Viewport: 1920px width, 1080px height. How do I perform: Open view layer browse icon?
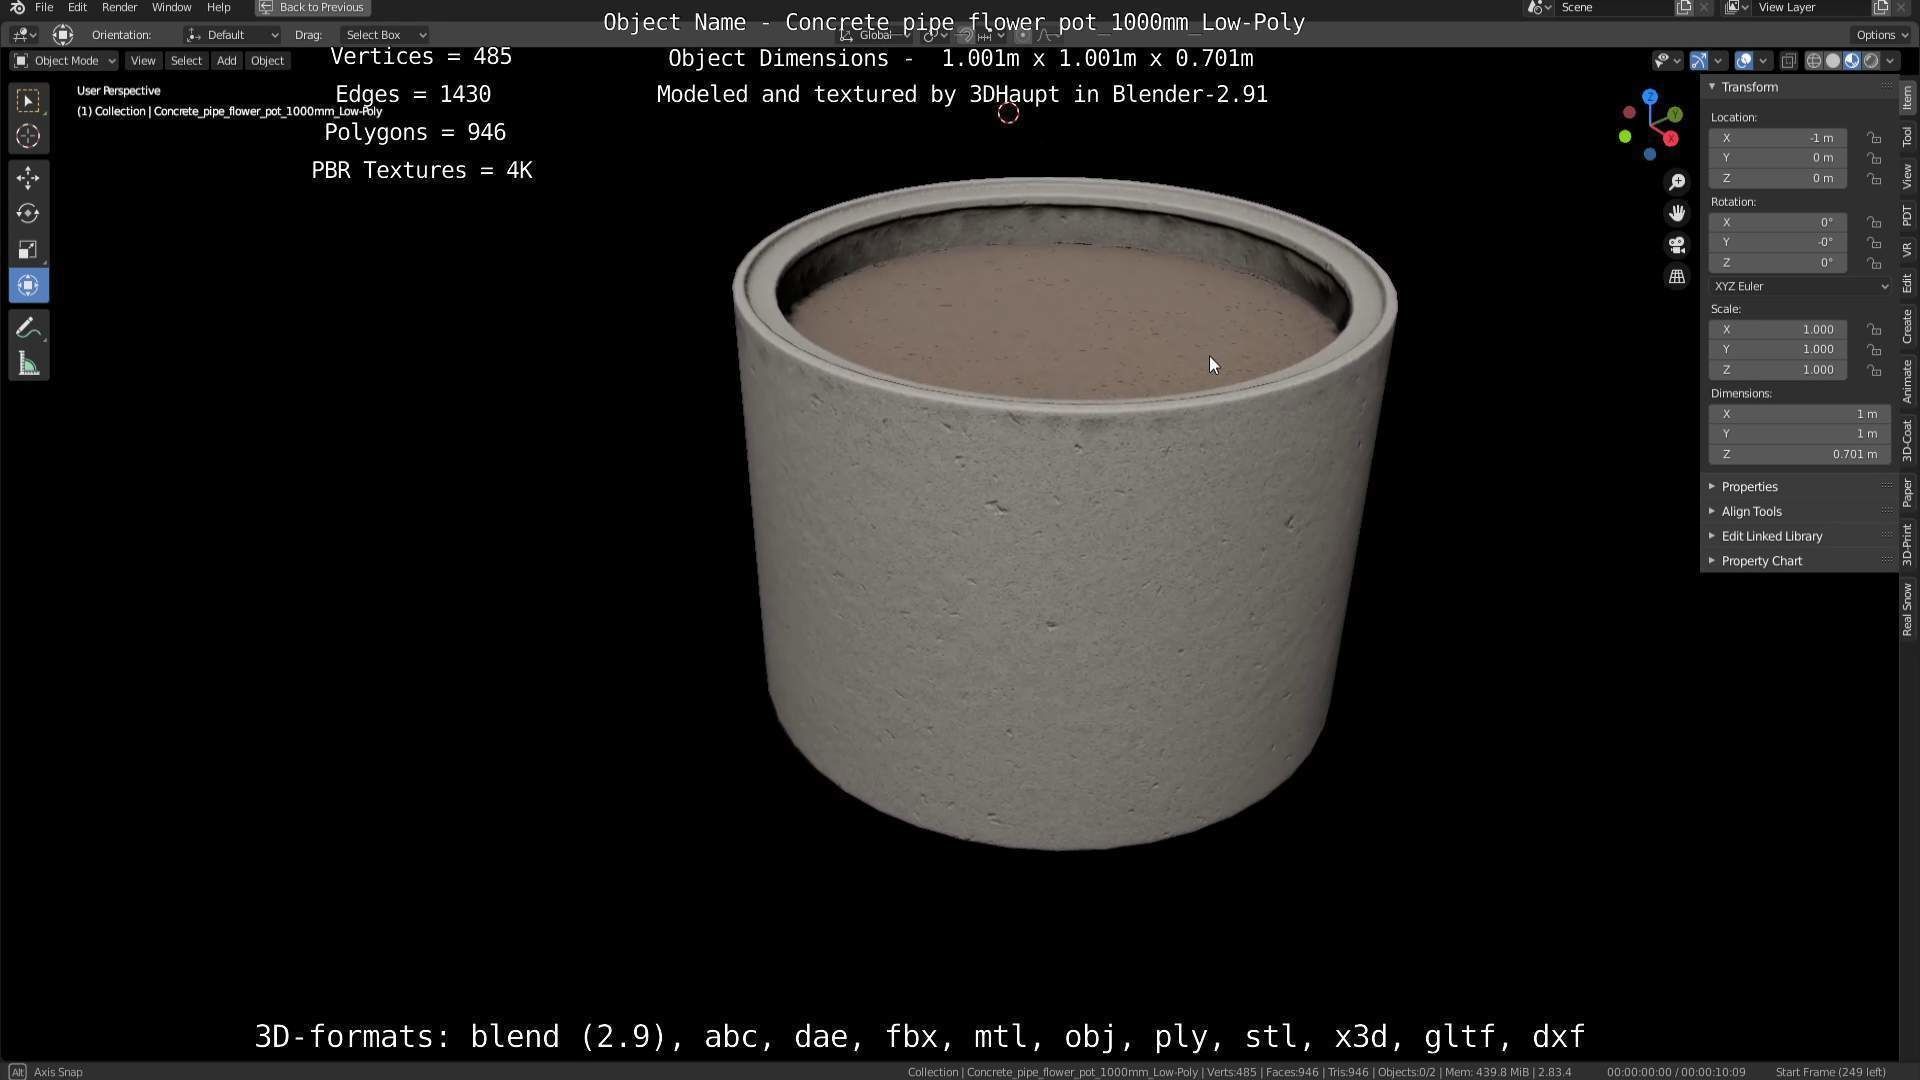tap(1736, 8)
